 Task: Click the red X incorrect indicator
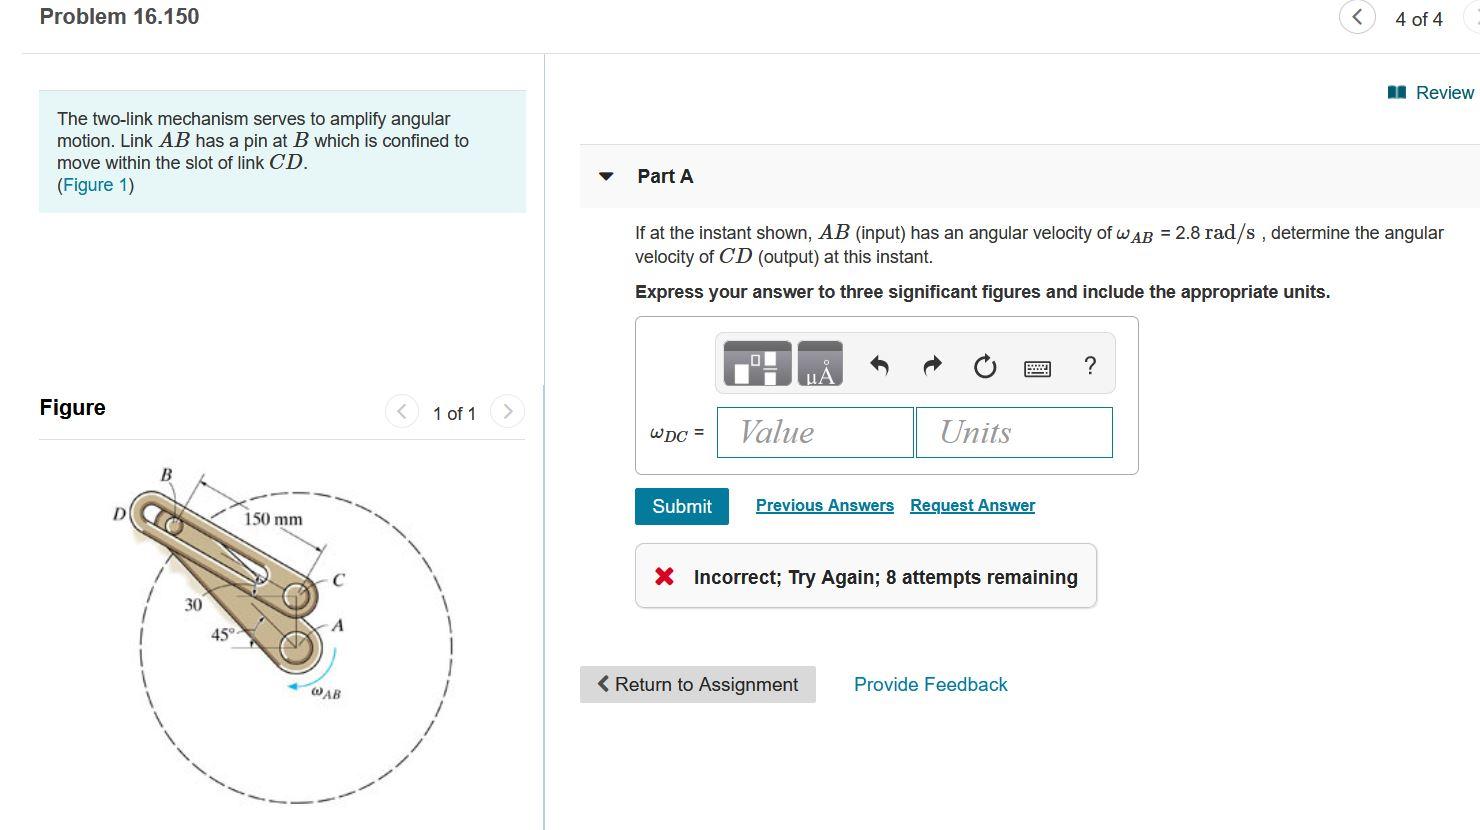pos(662,576)
